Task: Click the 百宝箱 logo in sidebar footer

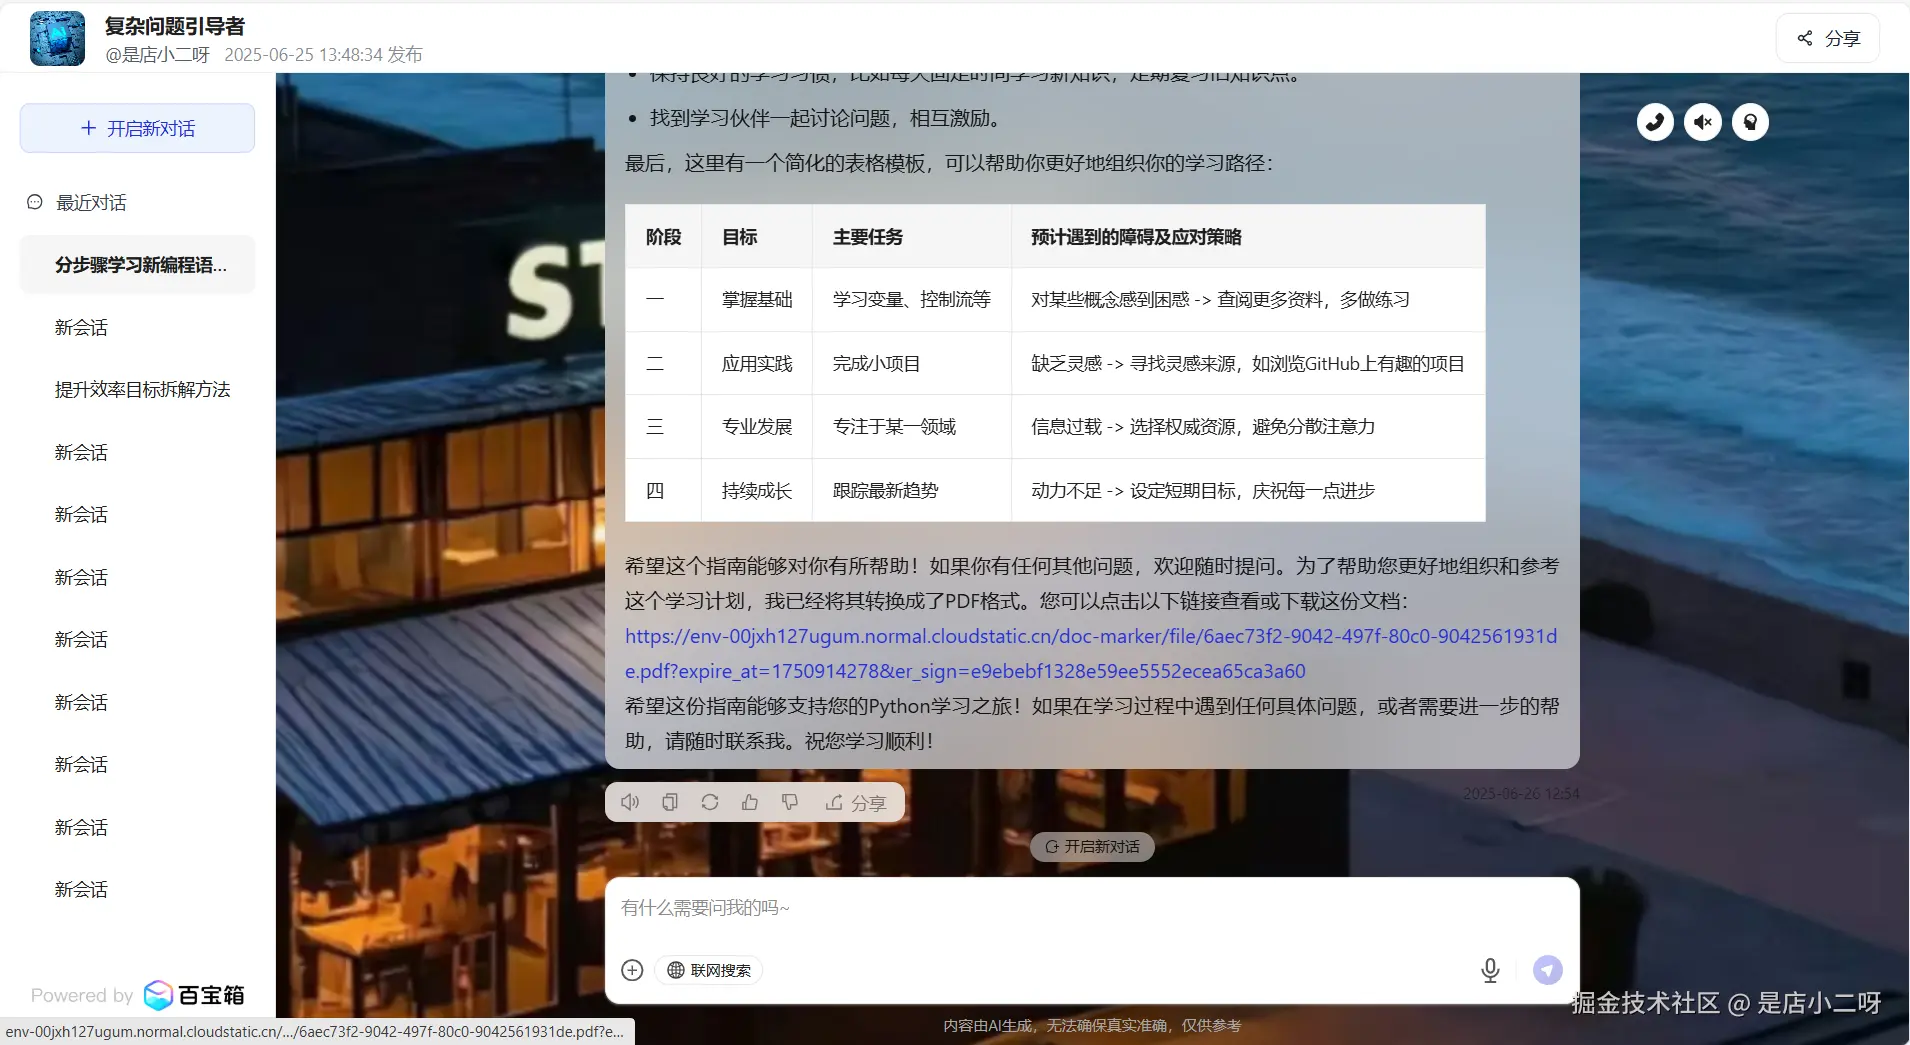Action: coord(194,995)
